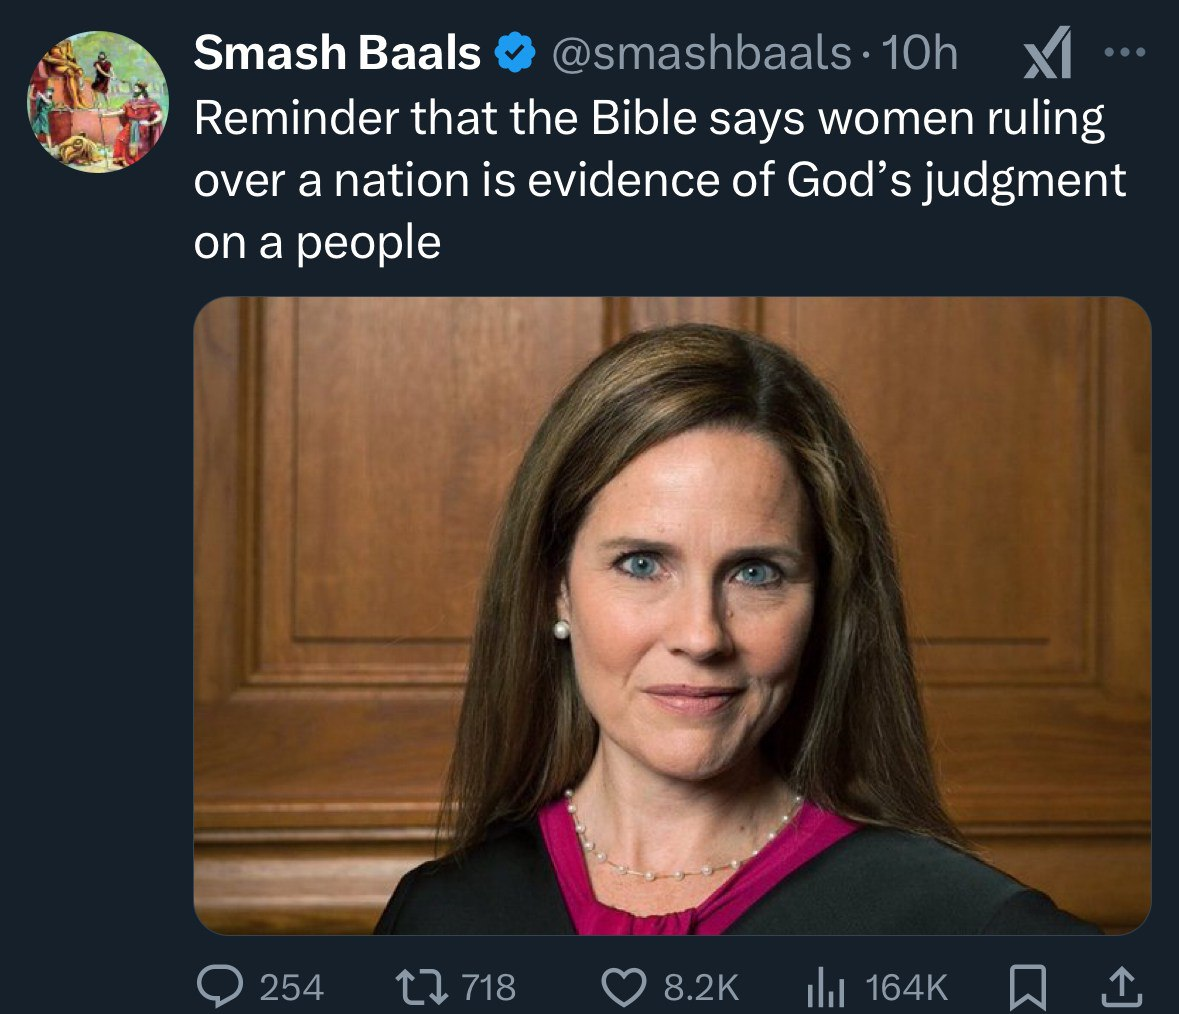Click the 10h post timestamp

(919, 53)
